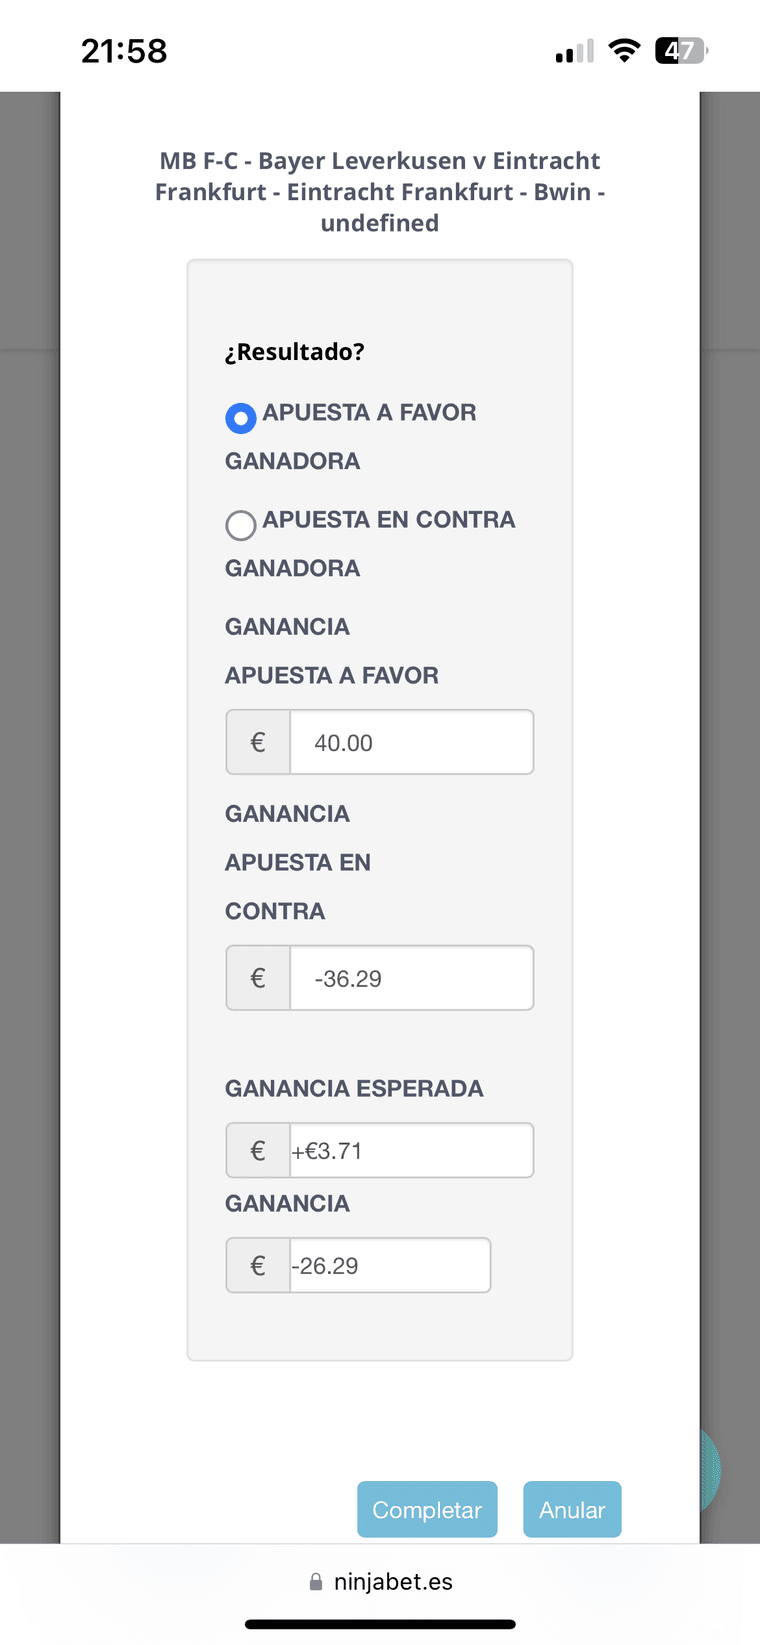Focus the GANANCIA field showing -26.29
The image size is (760, 1645).
(x=390, y=1265)
